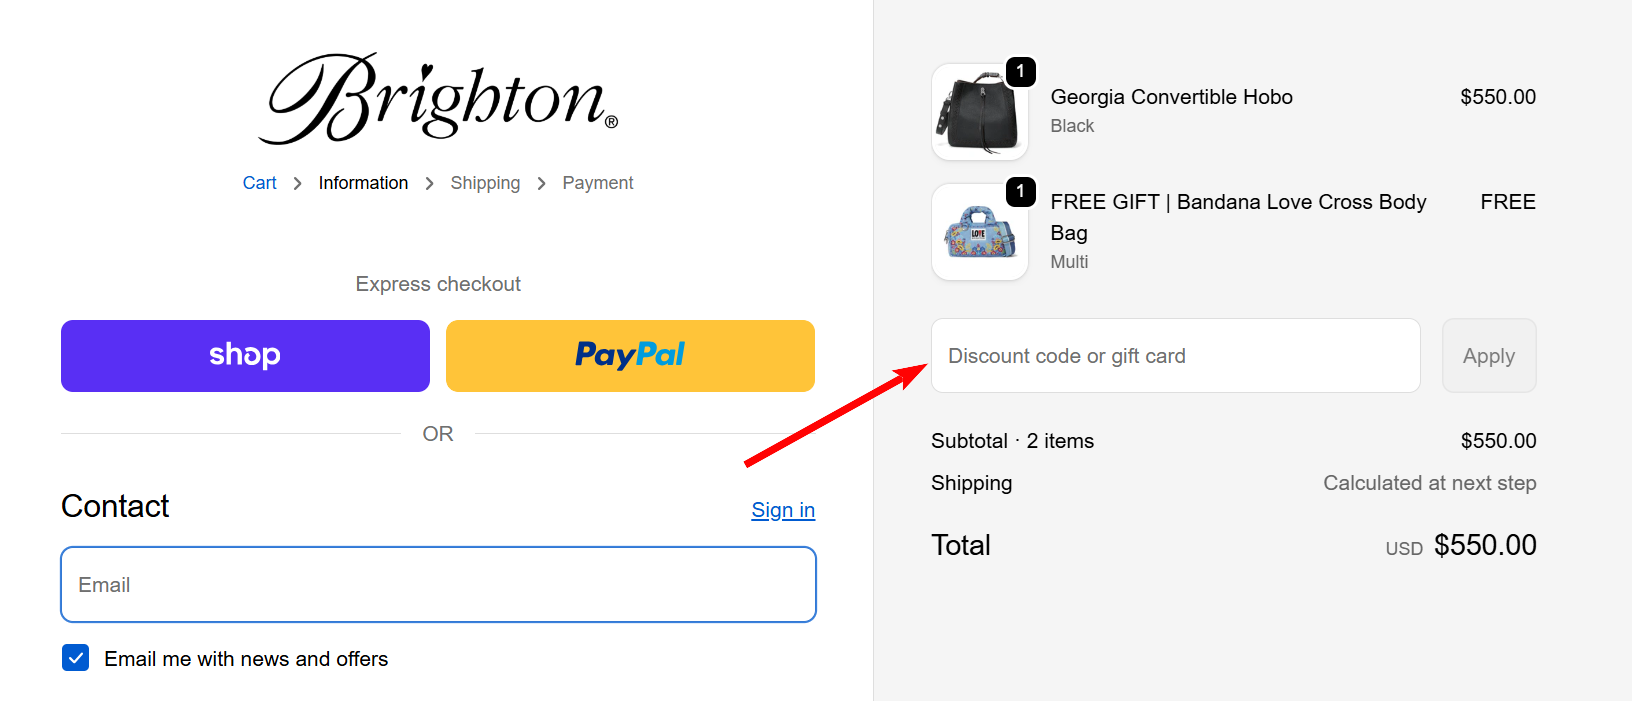The height and width of the screenshot is (701, 1632).
Task: Click the Total amount of $550.00
Action: 1485,545
